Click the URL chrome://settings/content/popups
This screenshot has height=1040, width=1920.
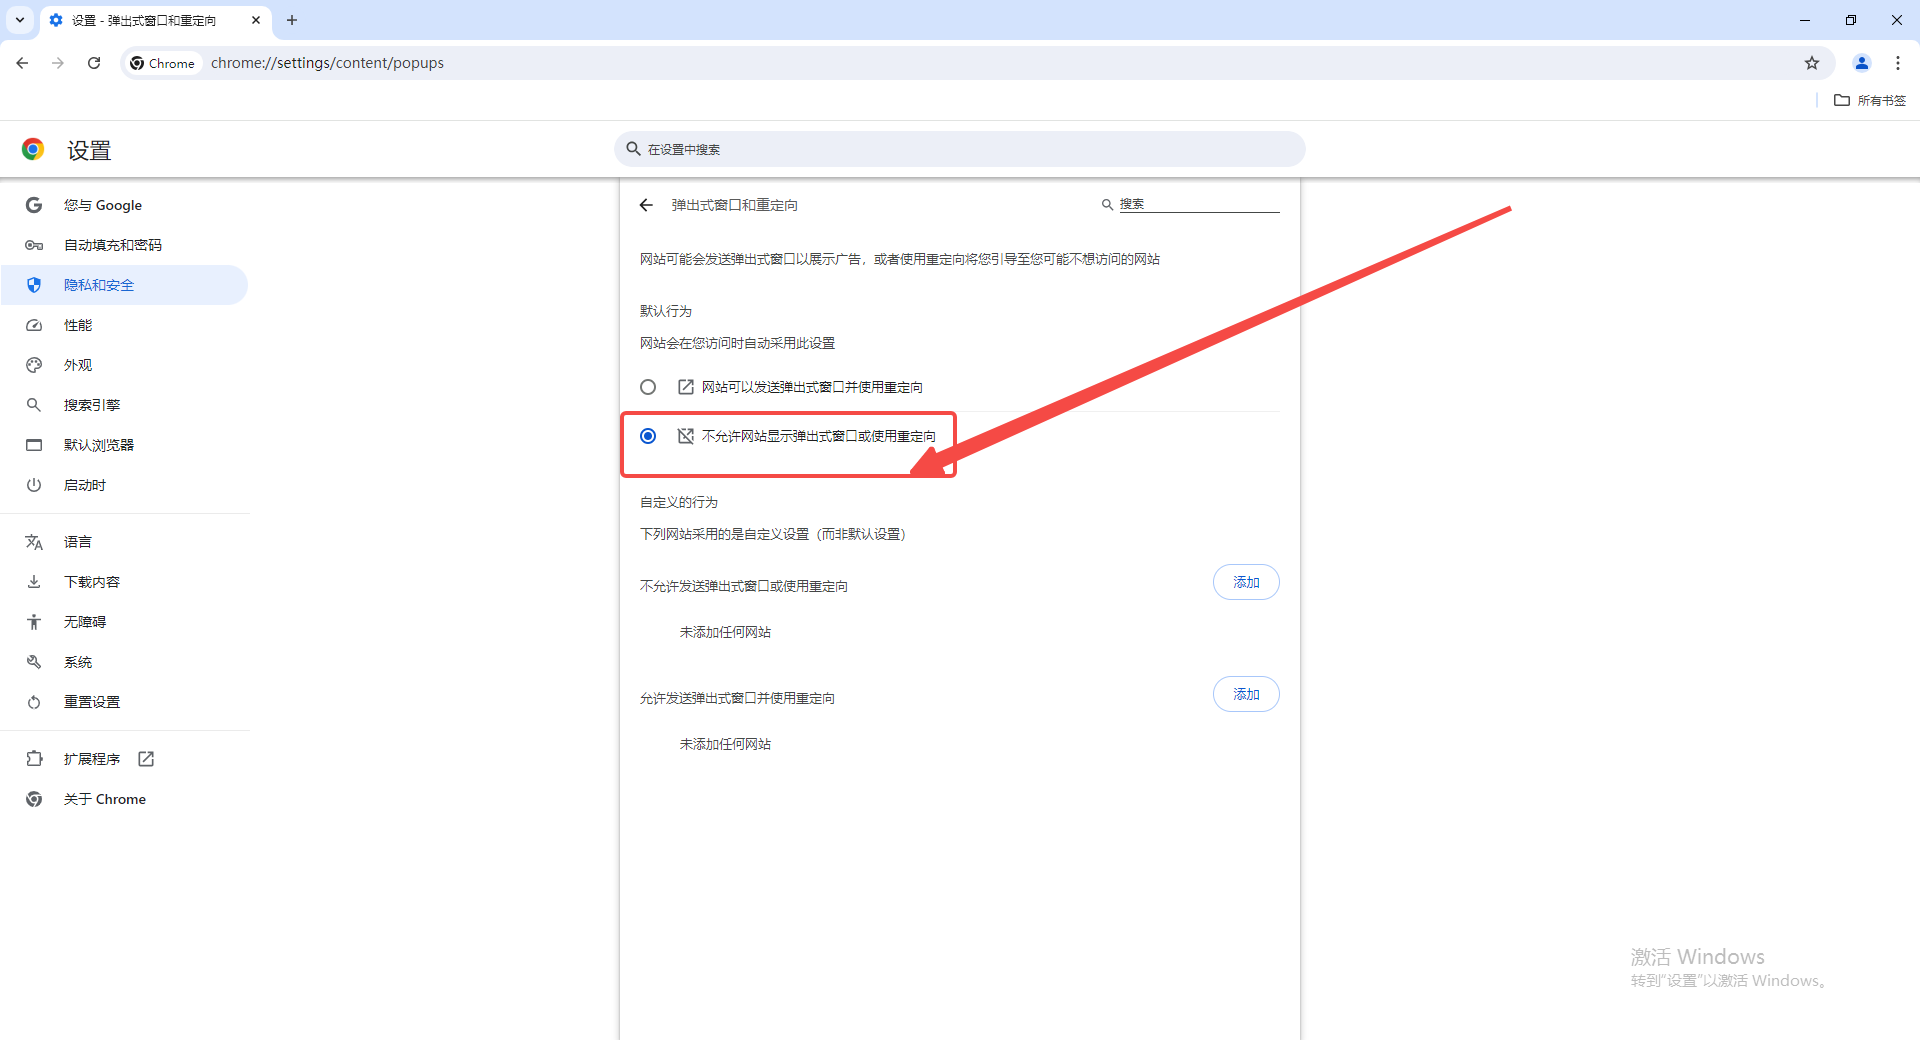pos(327,63)
